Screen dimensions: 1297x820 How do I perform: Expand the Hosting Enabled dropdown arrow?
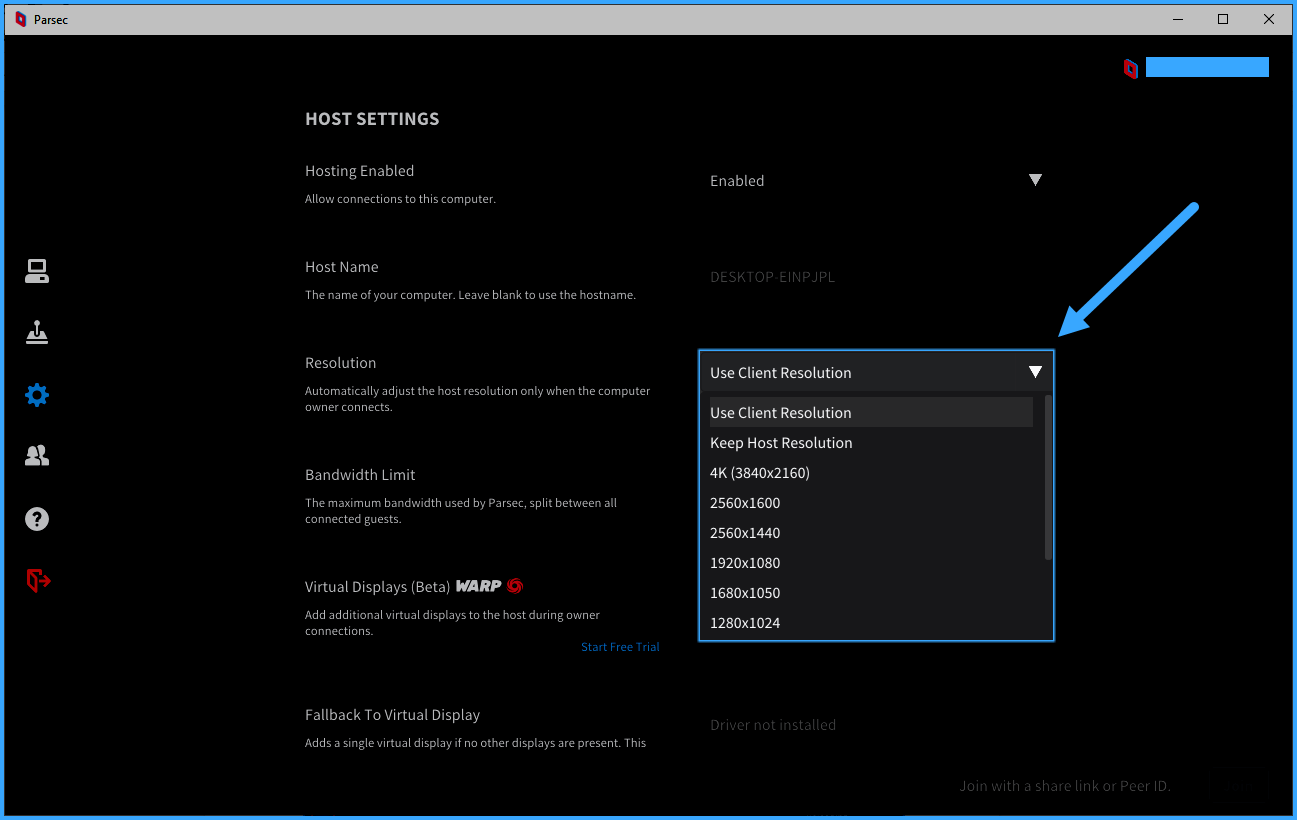tap(1035, 180)
